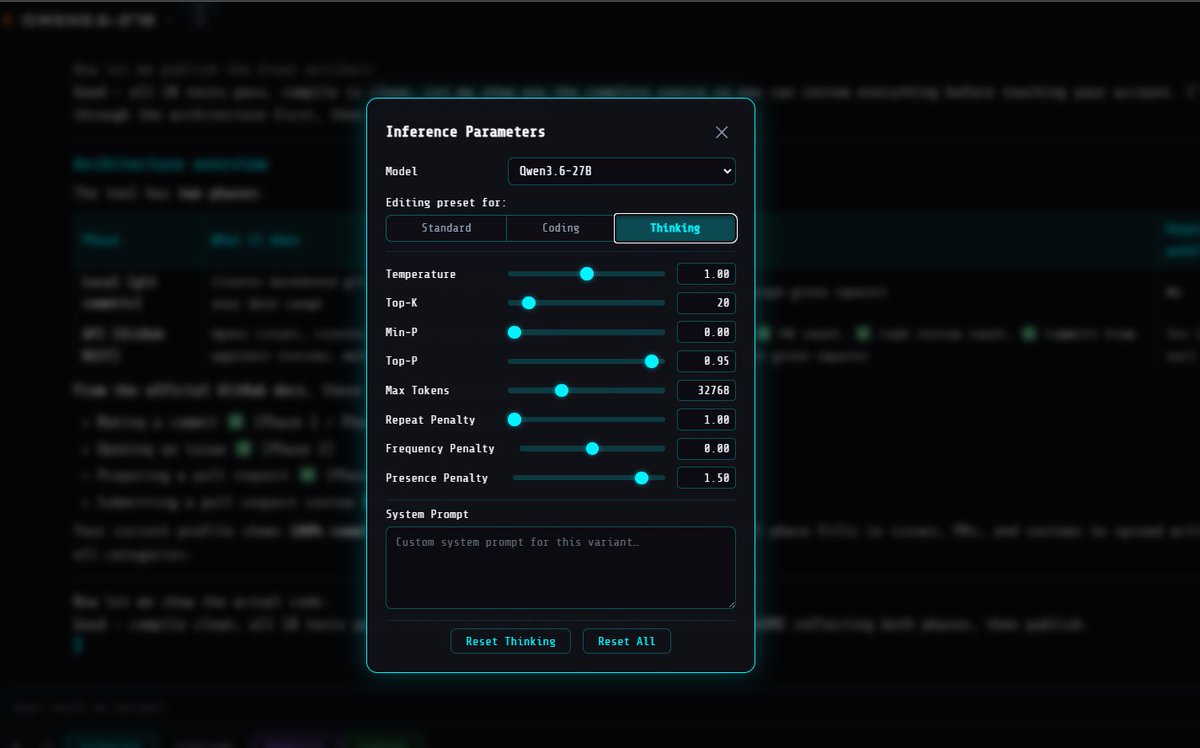Click the Max Tokens label

click(418, 390)
